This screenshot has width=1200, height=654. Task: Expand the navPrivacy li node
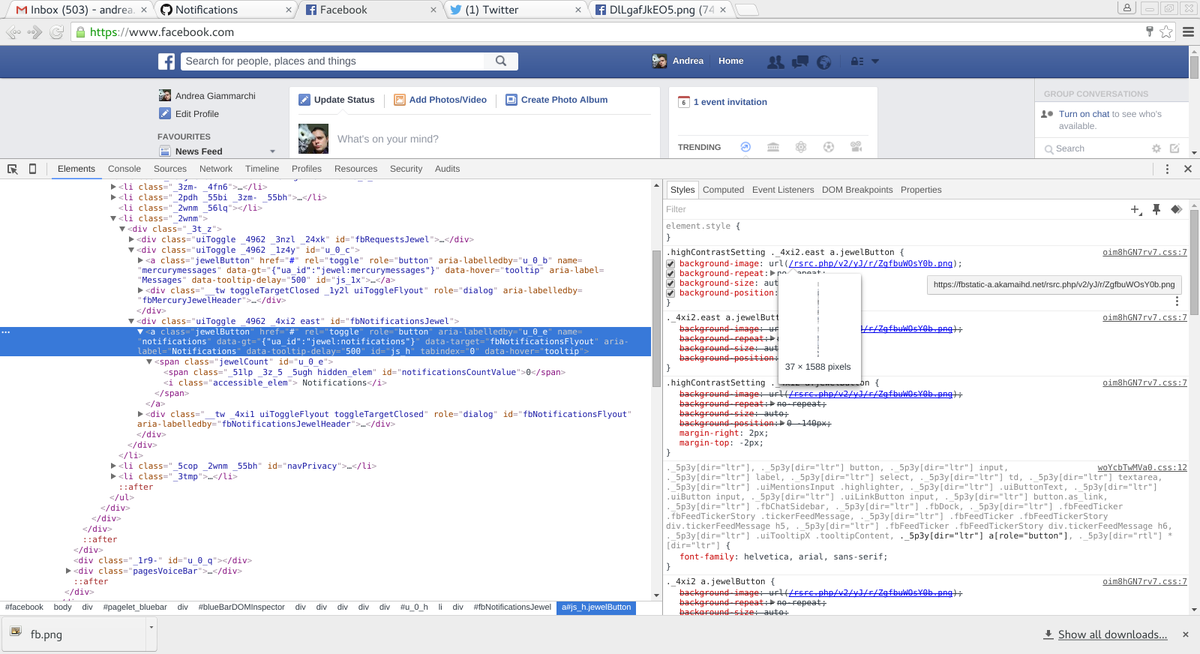pyautogui.click(x=114, y=466)
